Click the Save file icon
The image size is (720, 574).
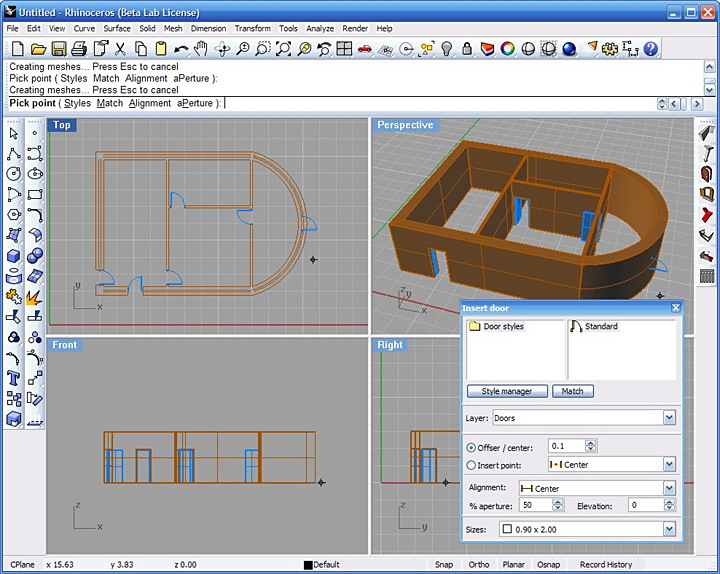pos(58,48)
